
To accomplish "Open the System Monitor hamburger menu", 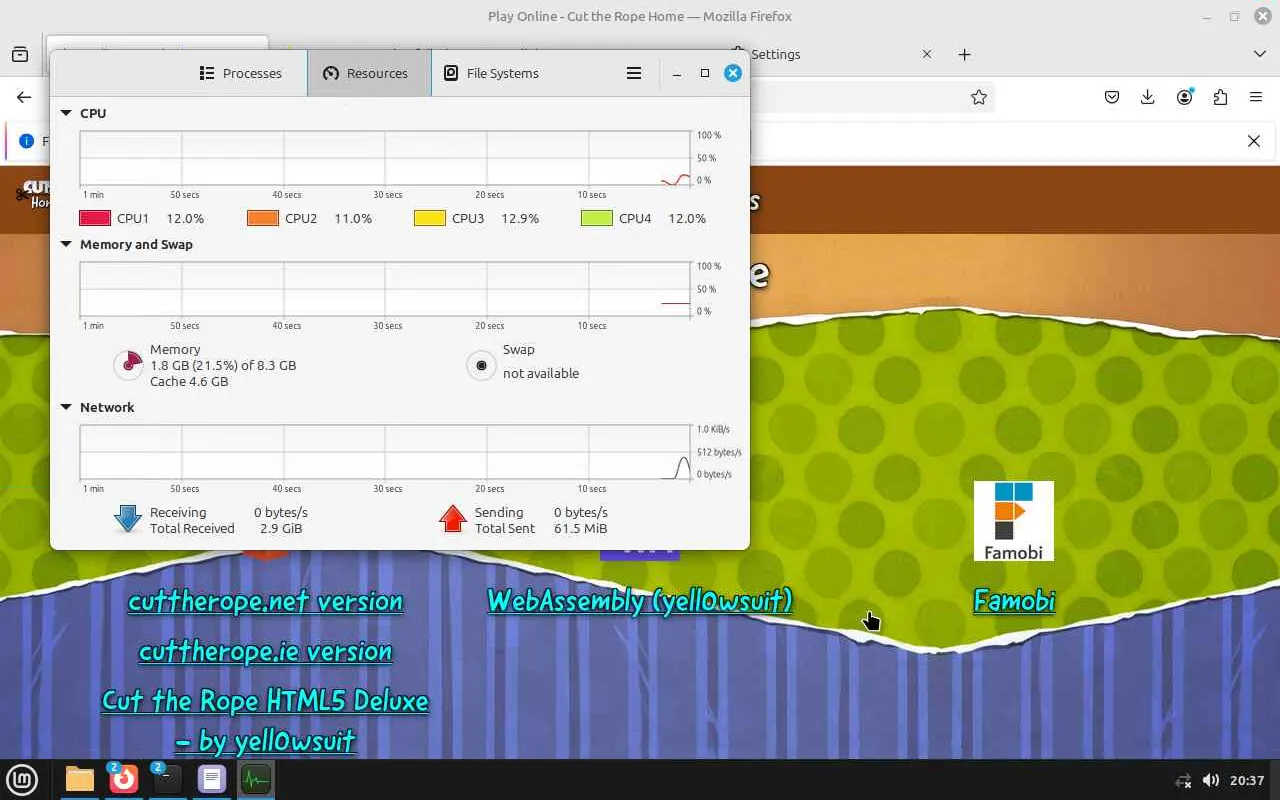I will [x=634, y=73].
